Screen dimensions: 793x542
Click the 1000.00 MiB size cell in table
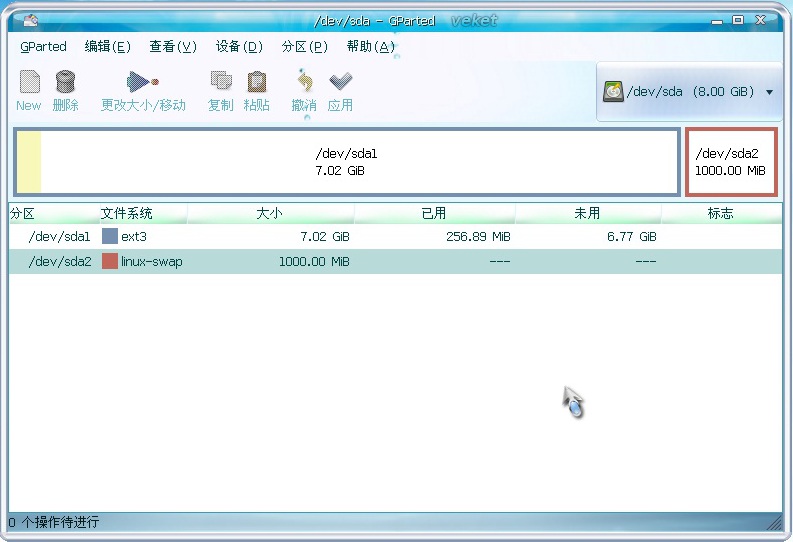(314, 261)
